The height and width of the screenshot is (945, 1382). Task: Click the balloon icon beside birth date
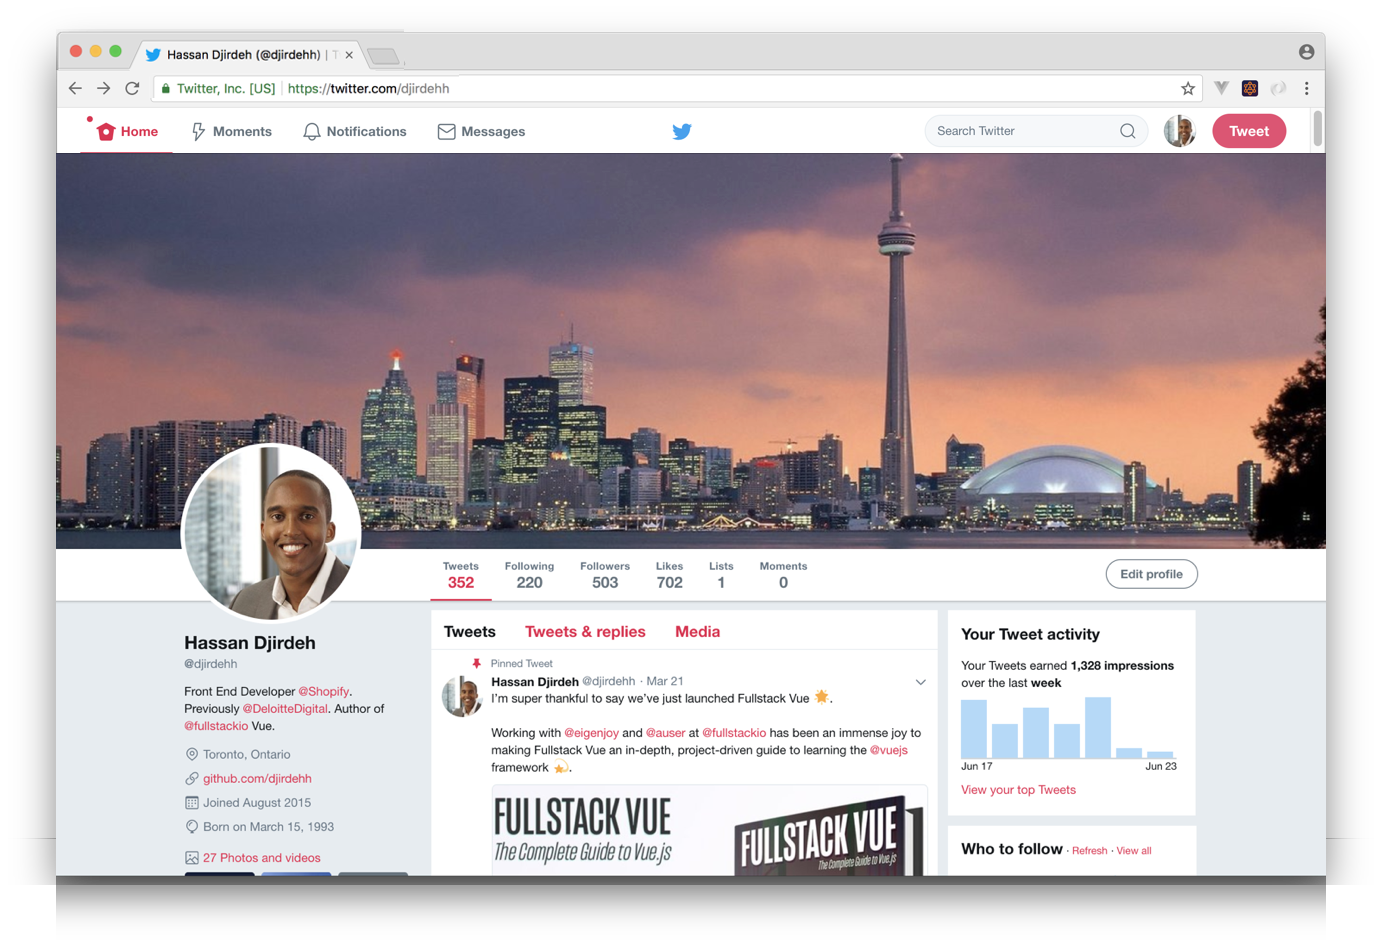(x=191, y=827)
